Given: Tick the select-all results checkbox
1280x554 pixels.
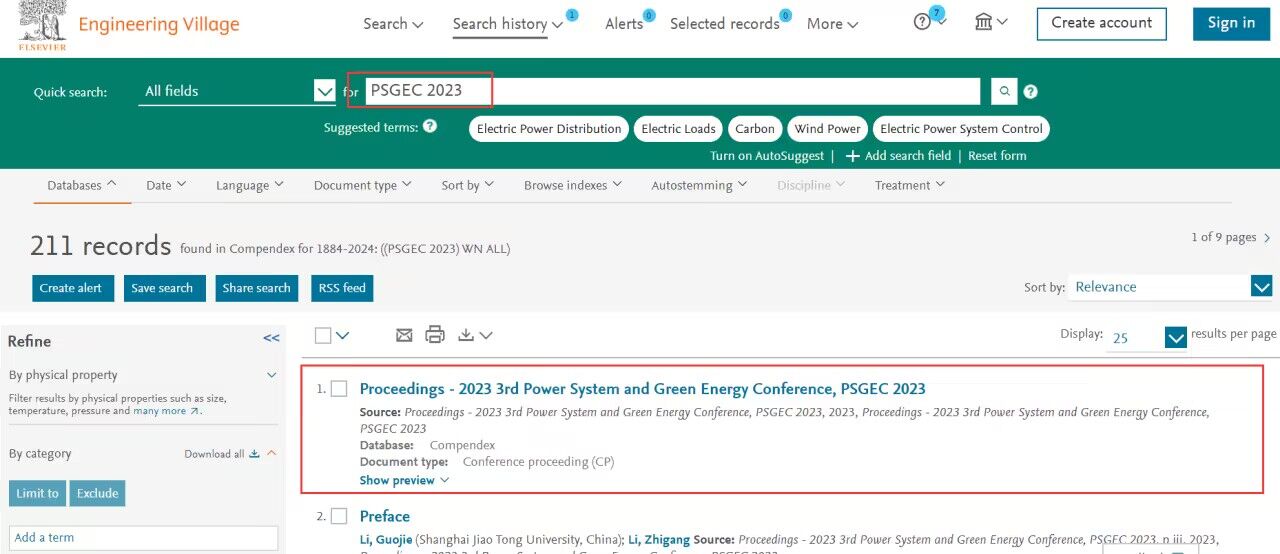Looking at the screenshot, I should coord(323,335).
